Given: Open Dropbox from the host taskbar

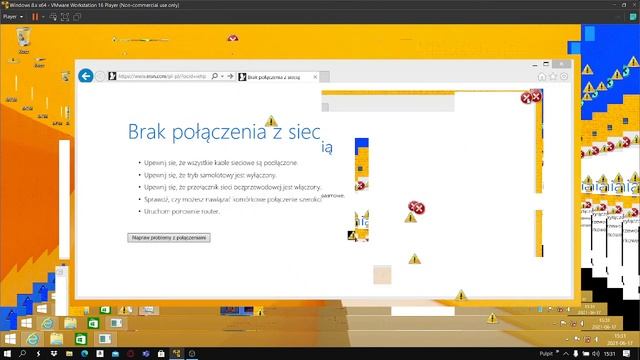Looking at the screenshot, I should [53, 354].
